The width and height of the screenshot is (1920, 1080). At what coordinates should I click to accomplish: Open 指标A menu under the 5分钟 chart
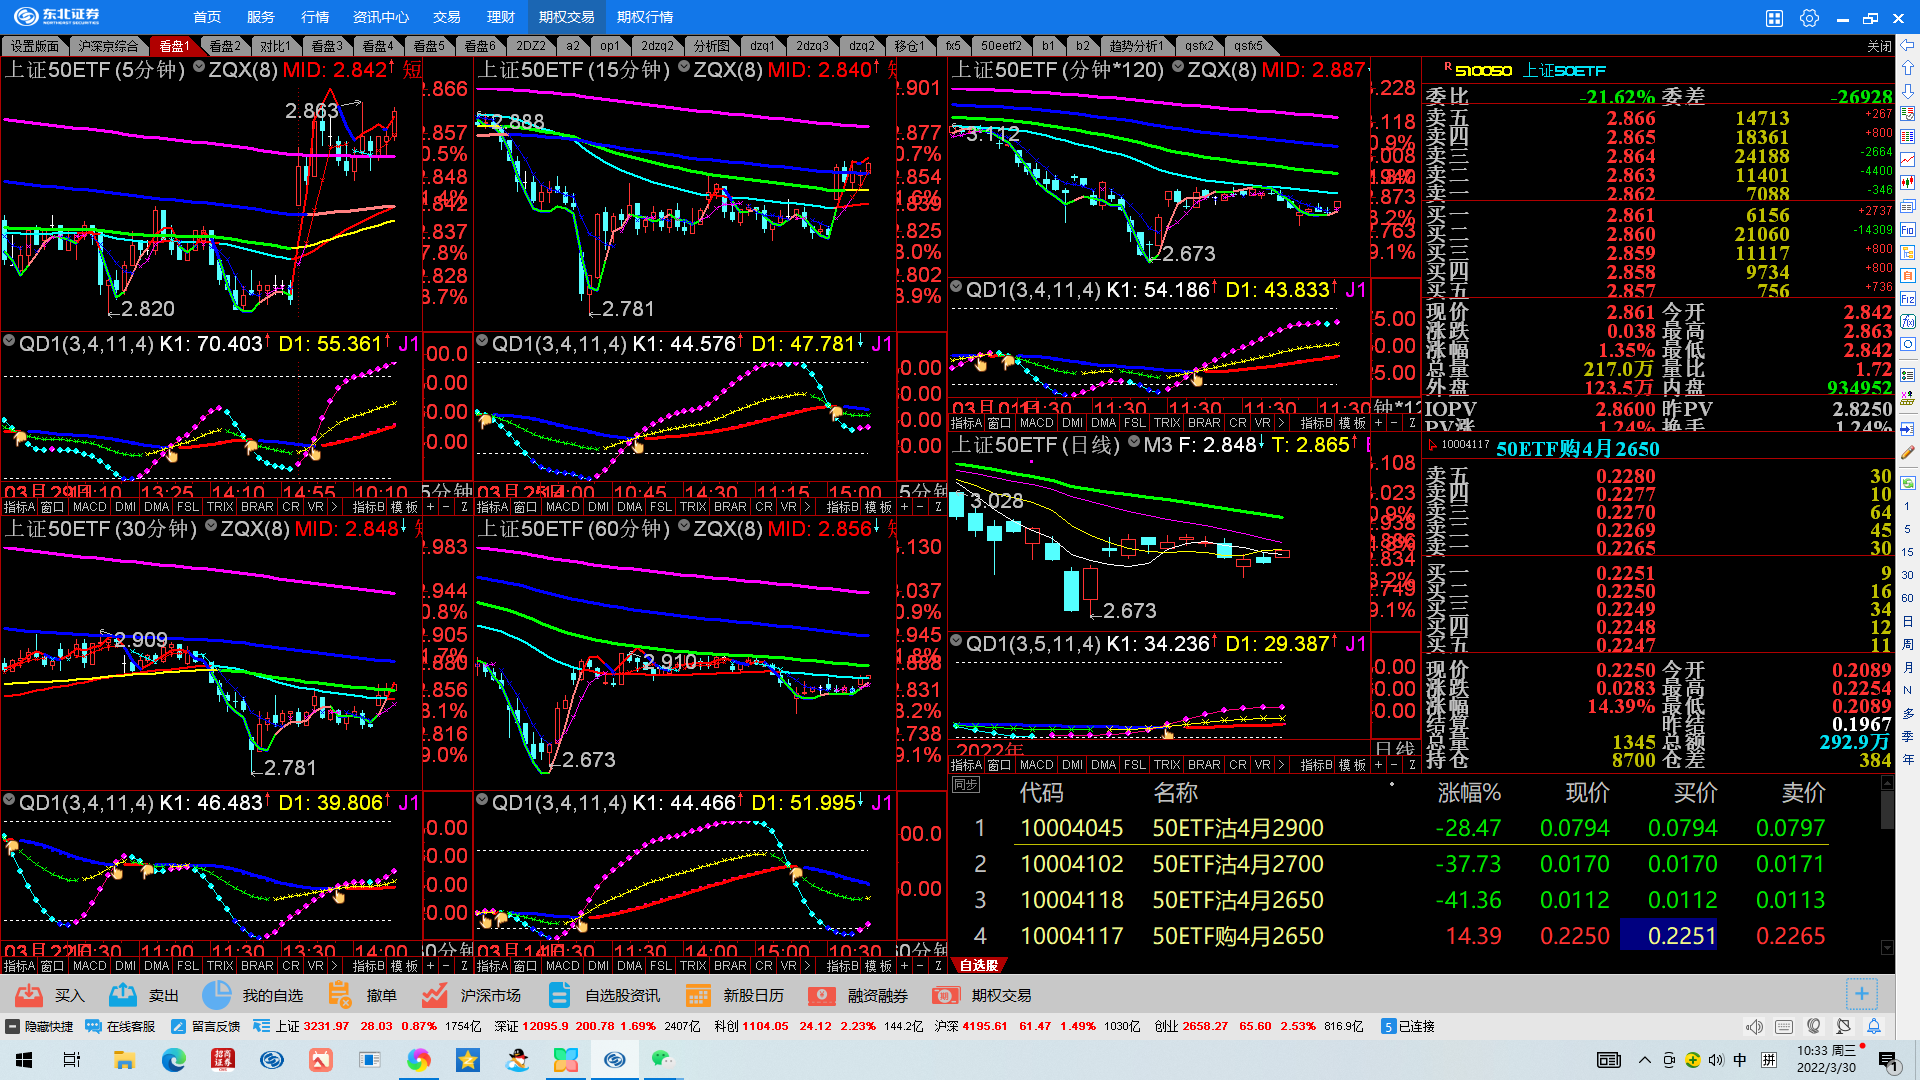point(19,507)
